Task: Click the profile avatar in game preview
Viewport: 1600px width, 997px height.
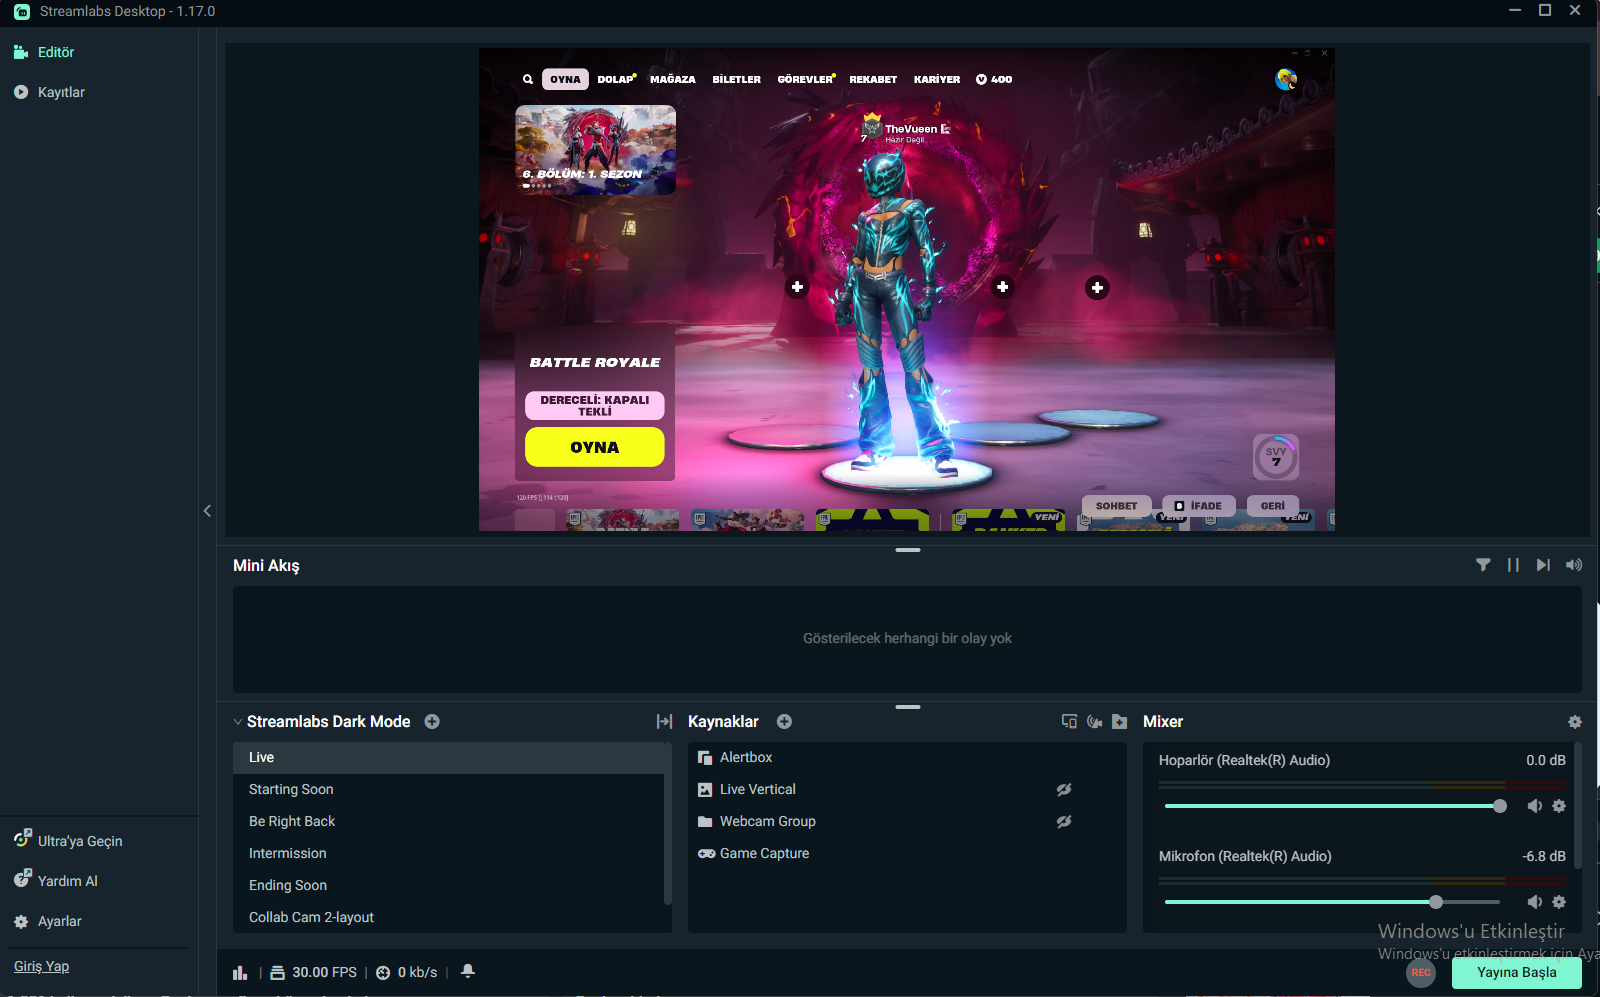Action: [1286, 79]
